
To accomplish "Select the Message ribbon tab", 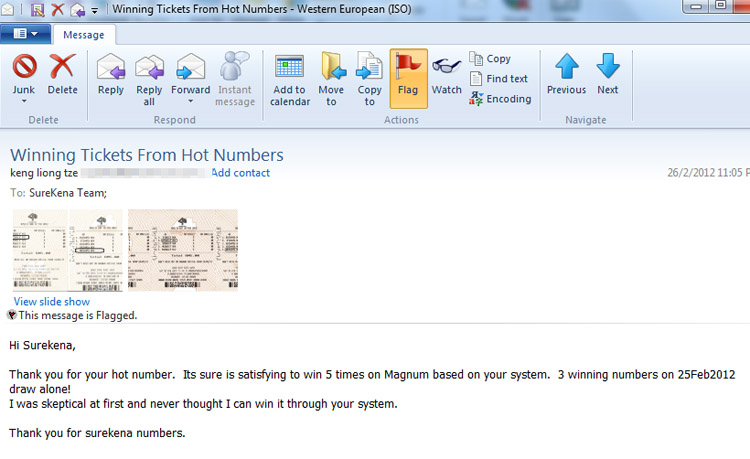I will [x=84, y=35].
